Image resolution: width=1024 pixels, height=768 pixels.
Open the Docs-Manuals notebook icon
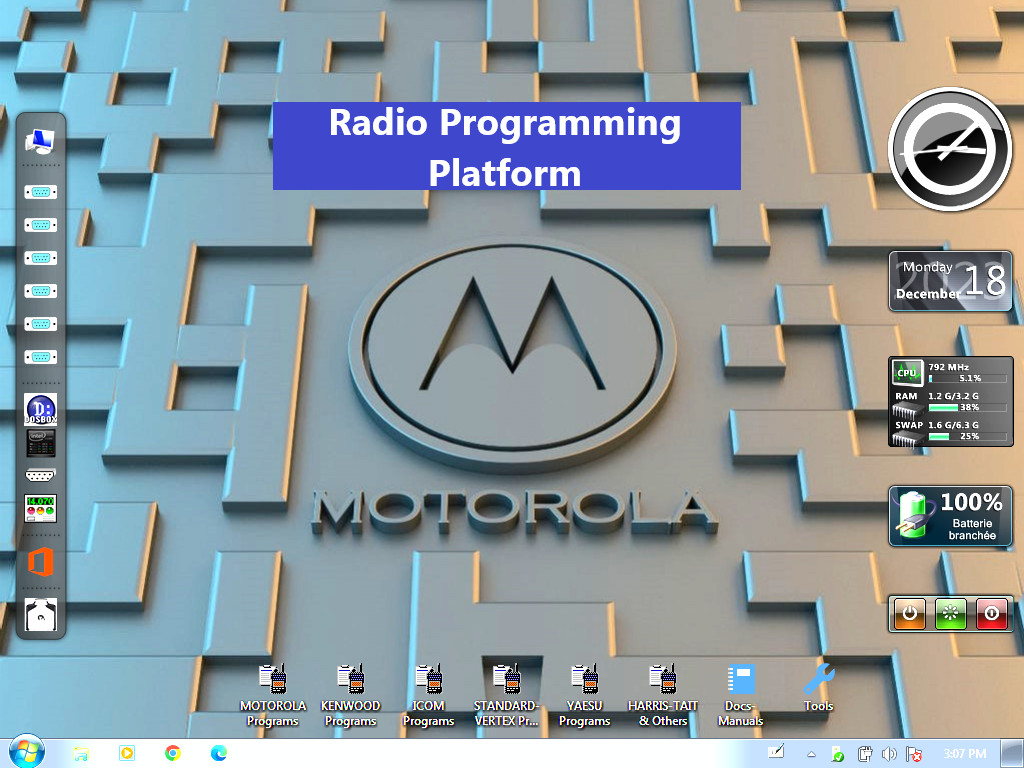tap(740, 681)
